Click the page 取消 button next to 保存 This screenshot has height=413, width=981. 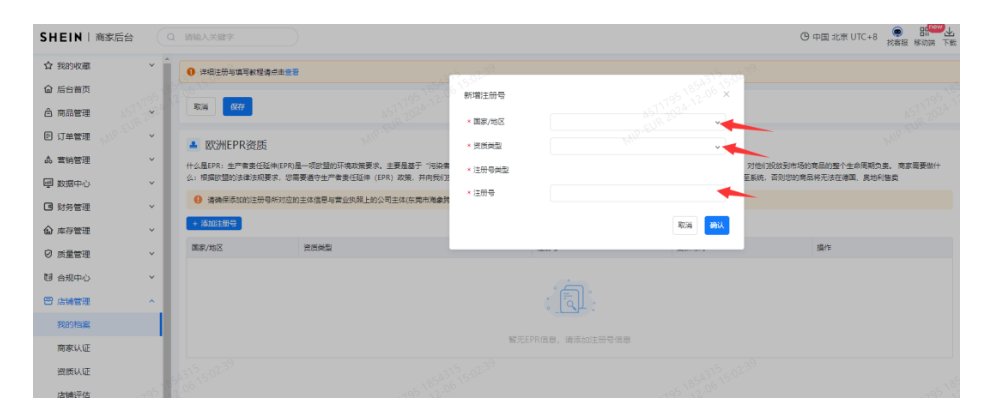201,107
